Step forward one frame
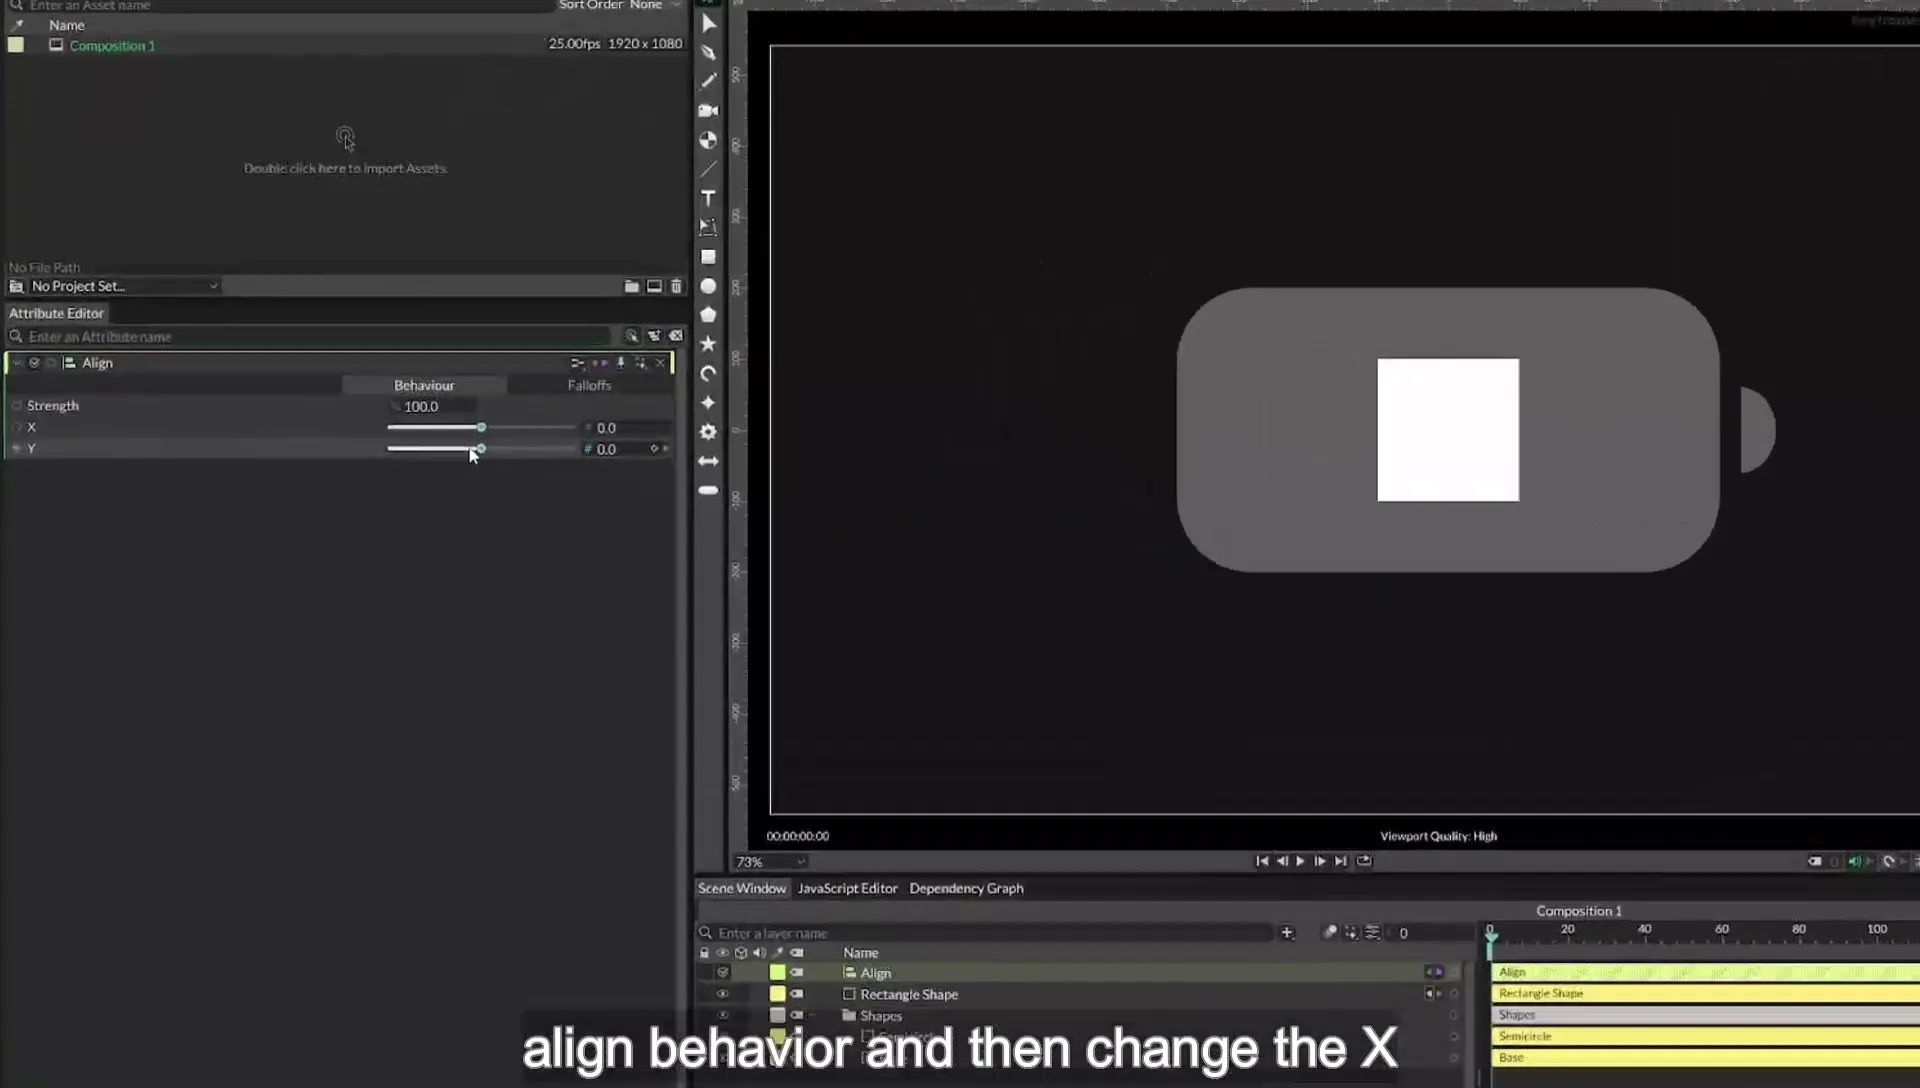This screenshot has height=1088, width=1920. (1320, 861)
